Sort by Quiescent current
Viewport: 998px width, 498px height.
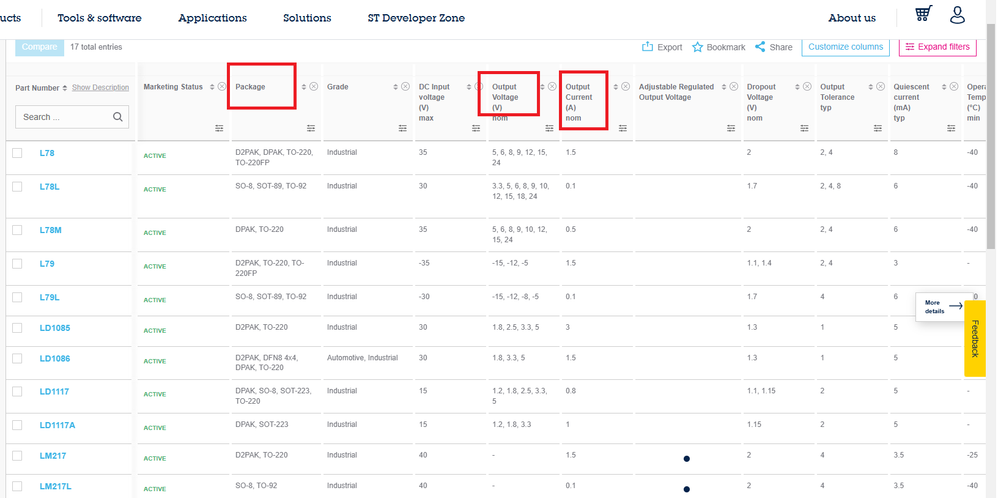pos(944,87)
